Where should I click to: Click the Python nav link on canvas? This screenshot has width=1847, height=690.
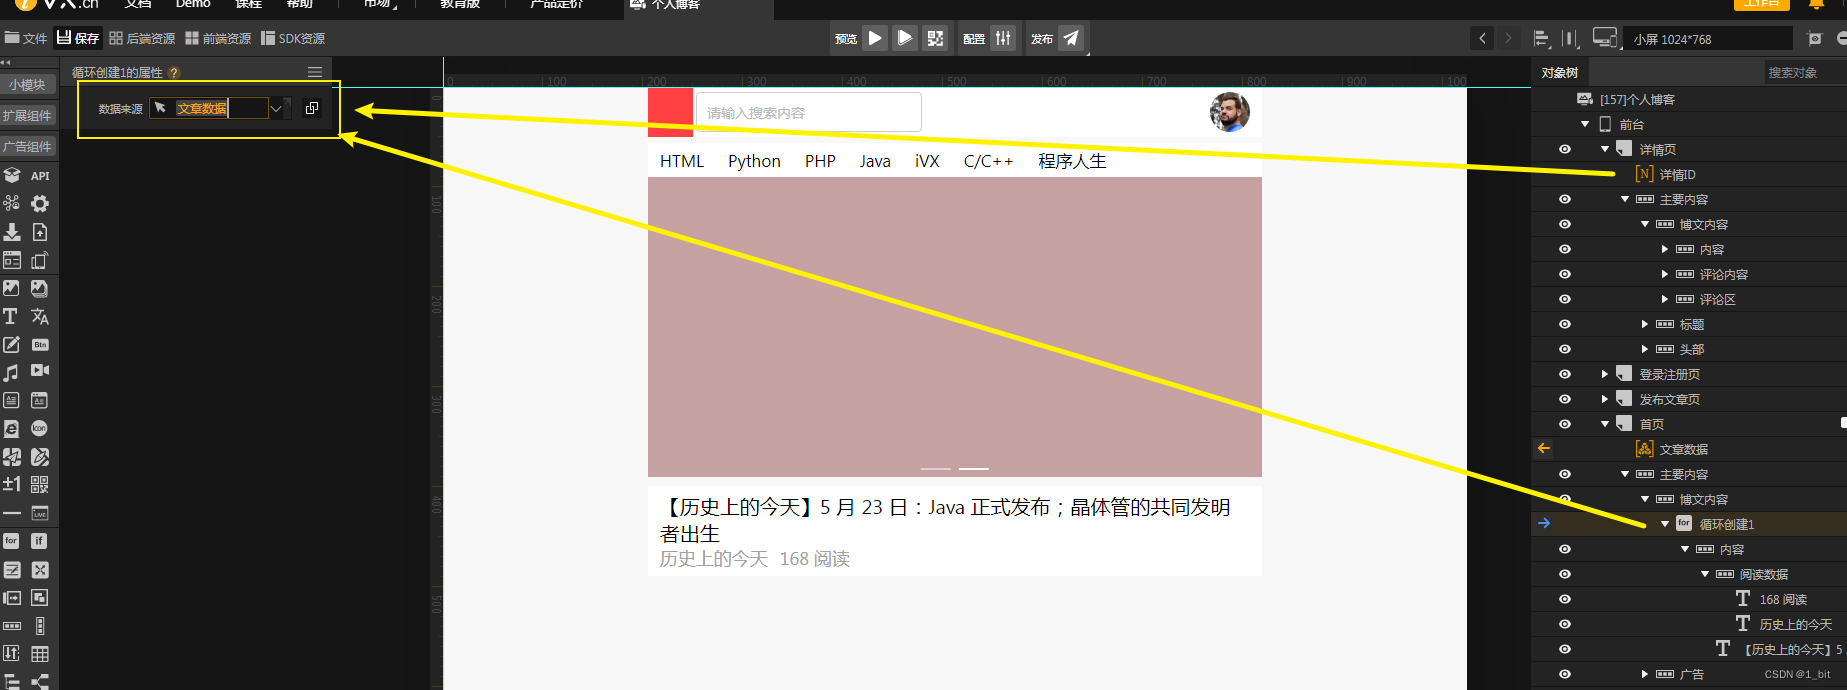click(754, 161)
